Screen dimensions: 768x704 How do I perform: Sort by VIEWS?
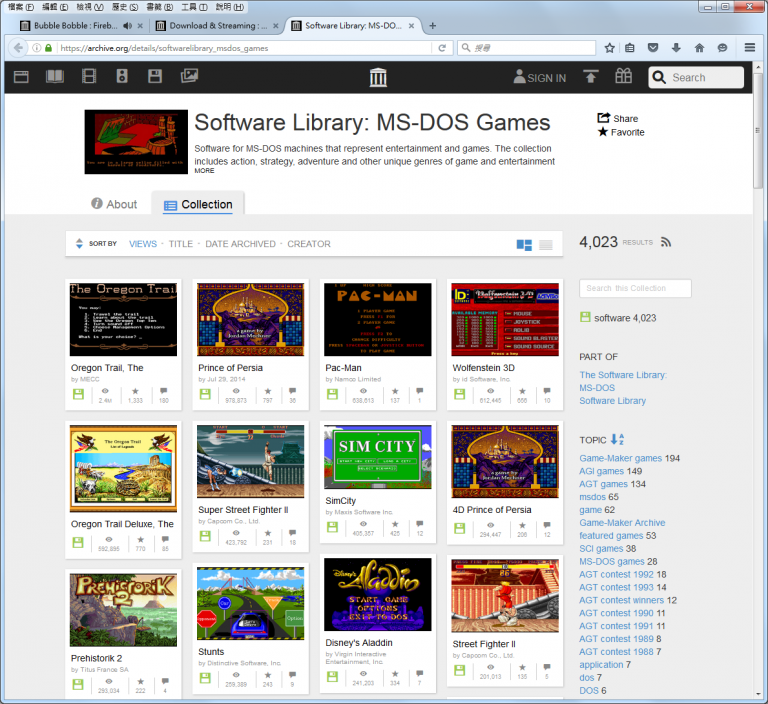tap(143, 244)
